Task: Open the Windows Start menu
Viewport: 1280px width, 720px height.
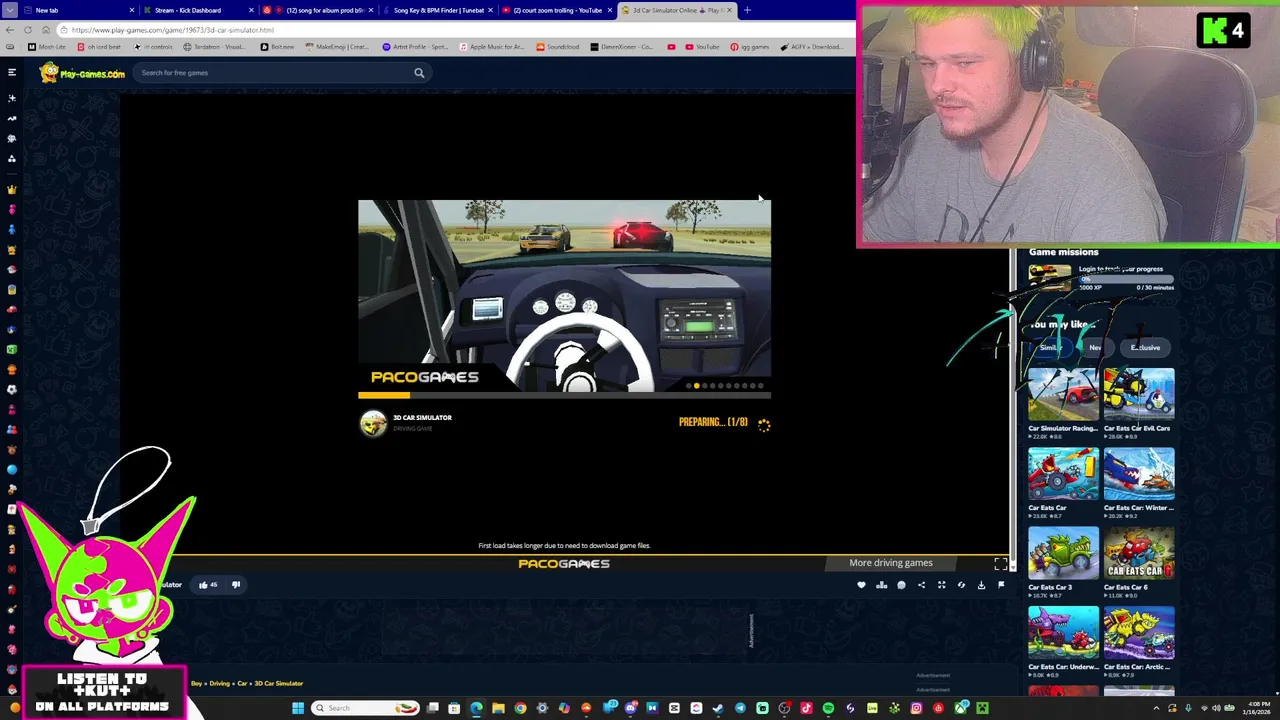Action: click(297, 708)
